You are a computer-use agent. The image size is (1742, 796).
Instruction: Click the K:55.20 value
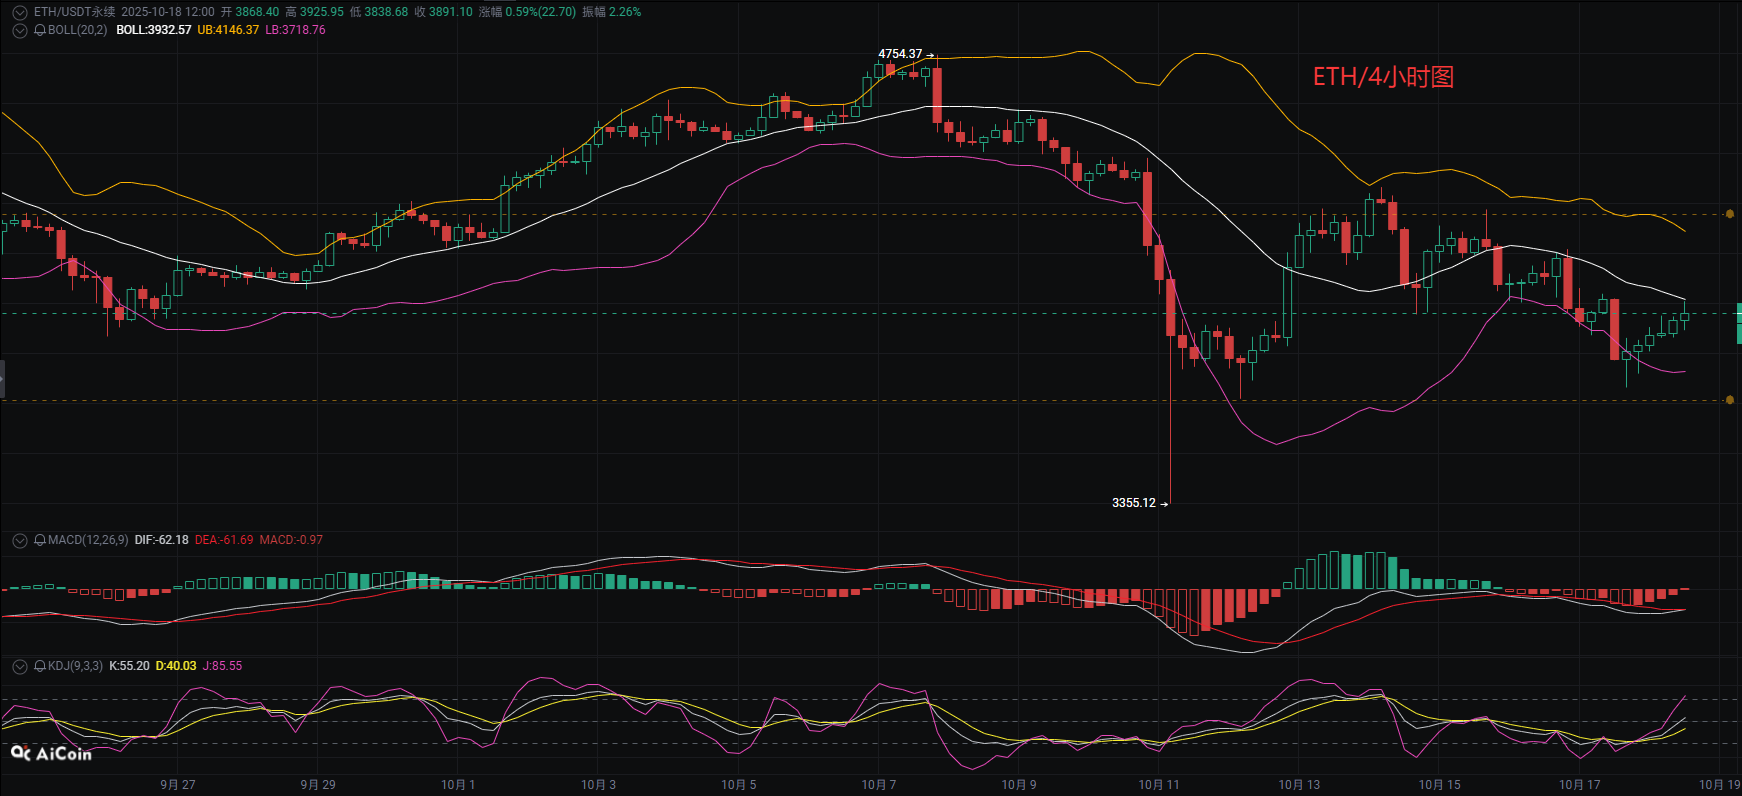pyautogui.click(x=129, y=666)
